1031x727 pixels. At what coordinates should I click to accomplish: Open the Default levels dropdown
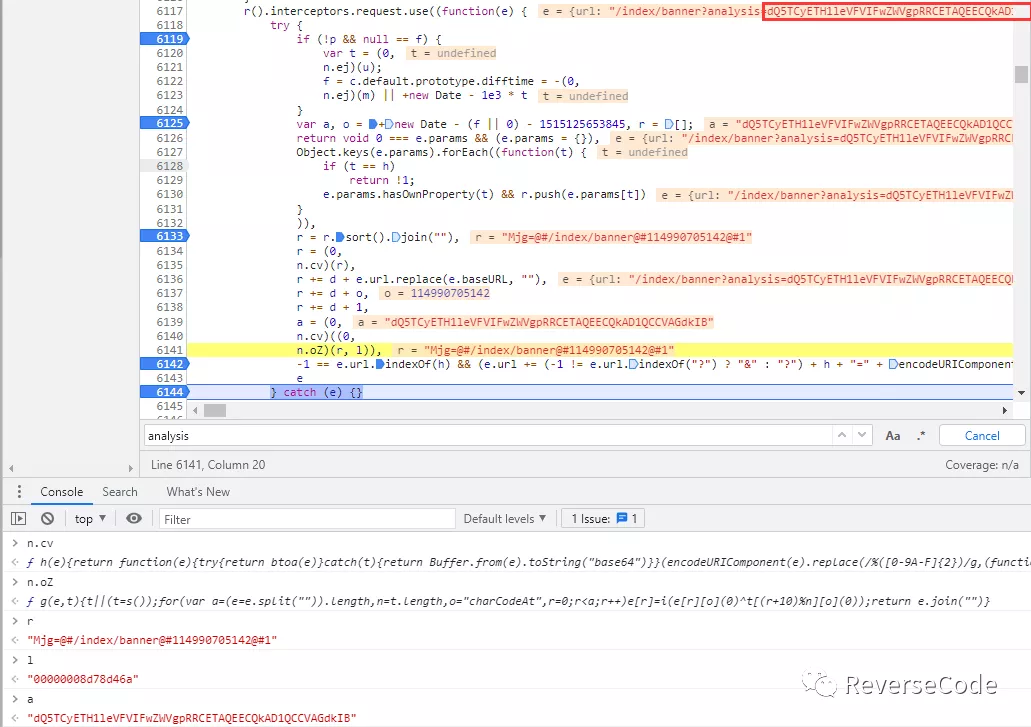pyautogui.click(x=505, y=519)
